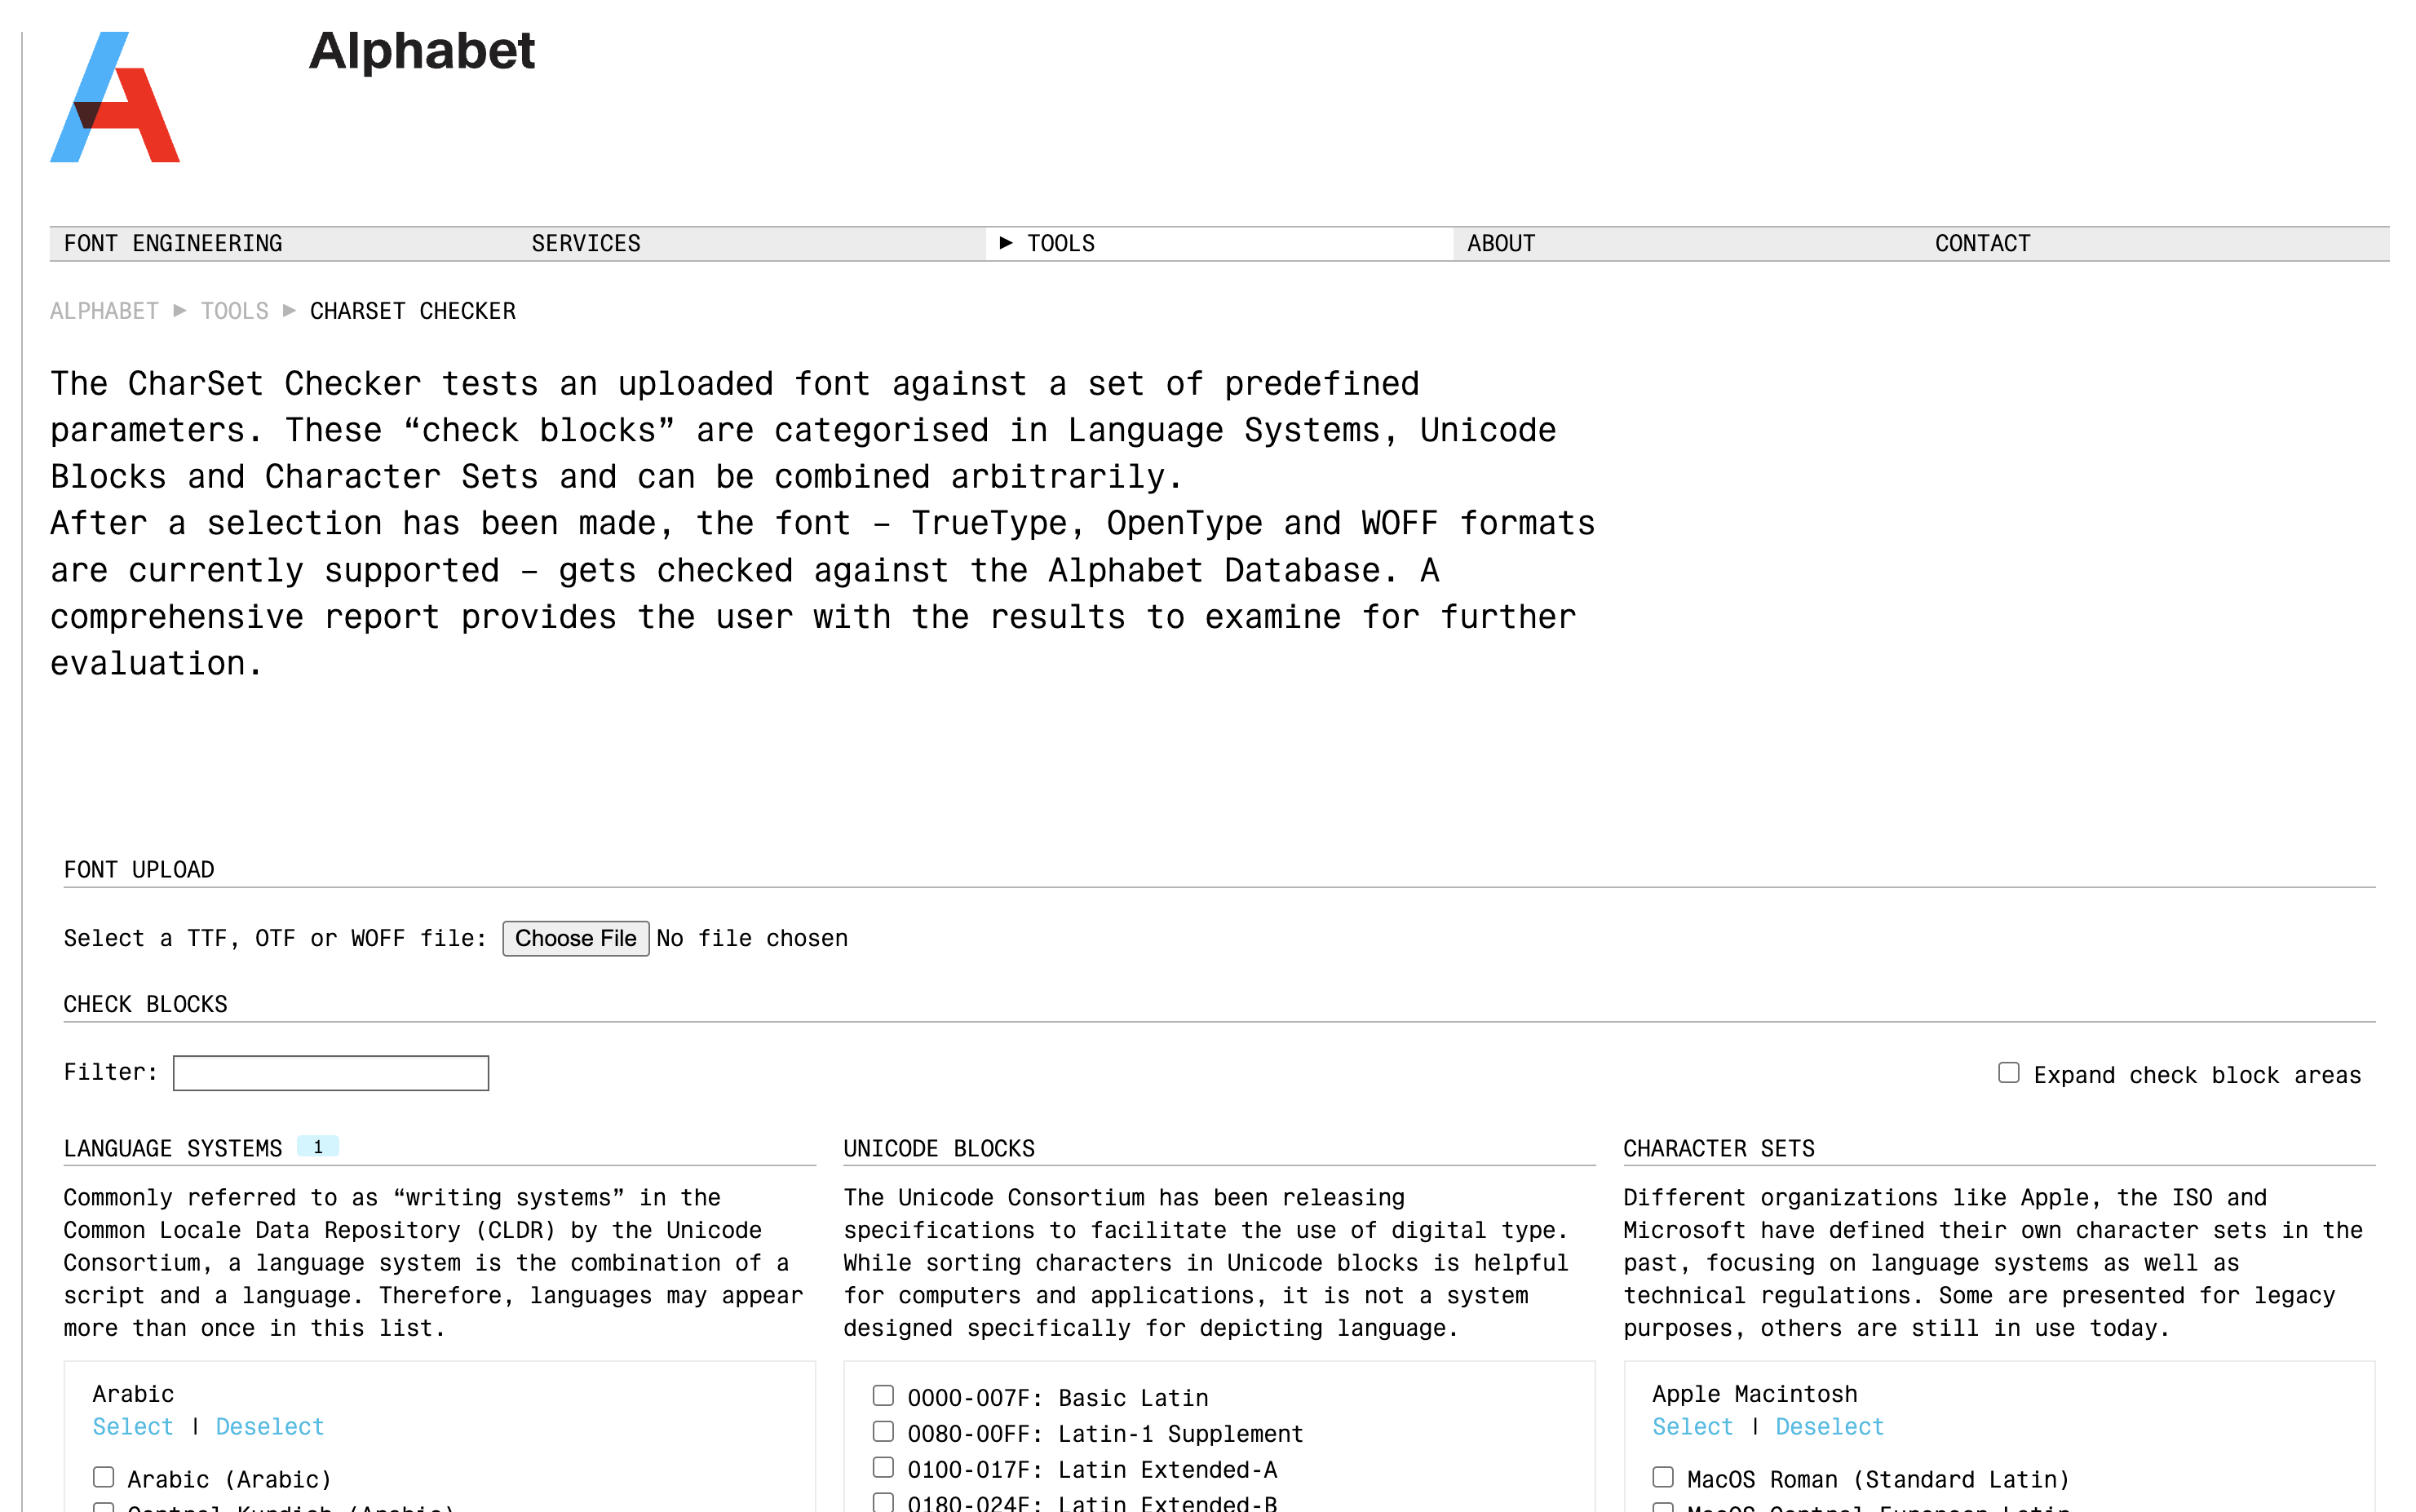The height and width of the screenshot is (1512, 2416).
Task: Open the Font Engineering menu
Action: (173, 244)
